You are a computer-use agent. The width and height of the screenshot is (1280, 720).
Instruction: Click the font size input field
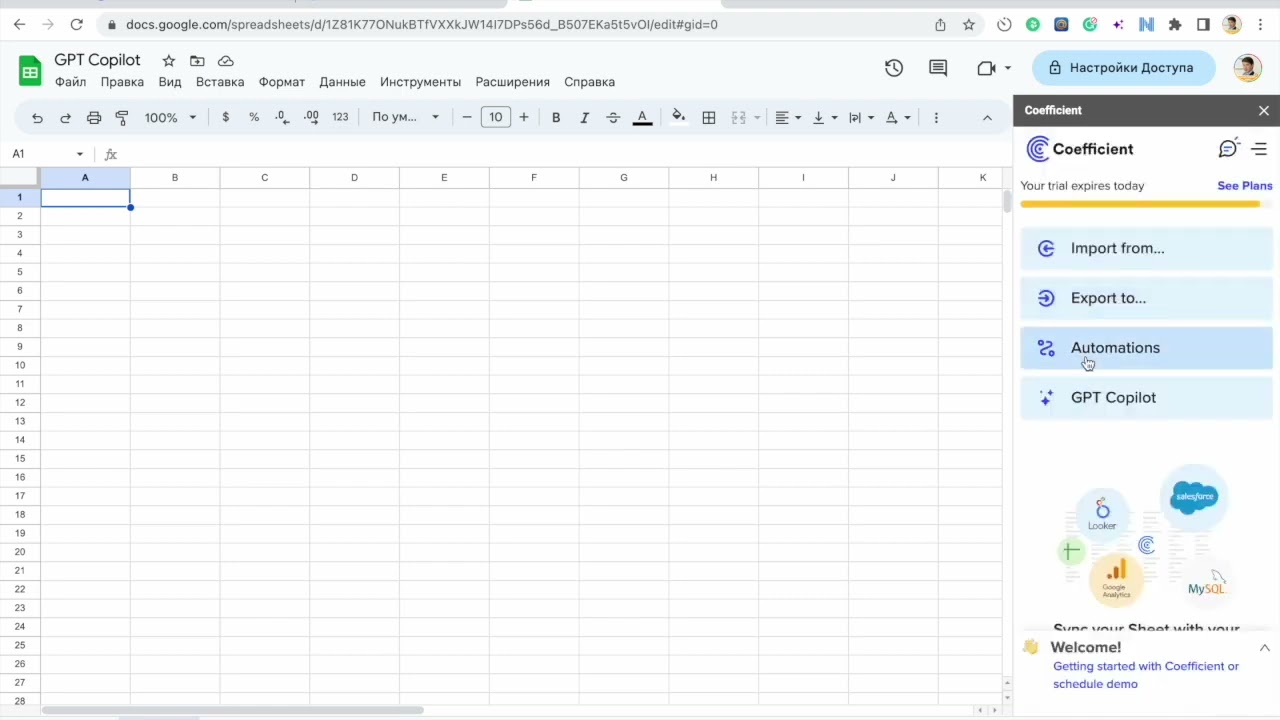click(495, 118)
